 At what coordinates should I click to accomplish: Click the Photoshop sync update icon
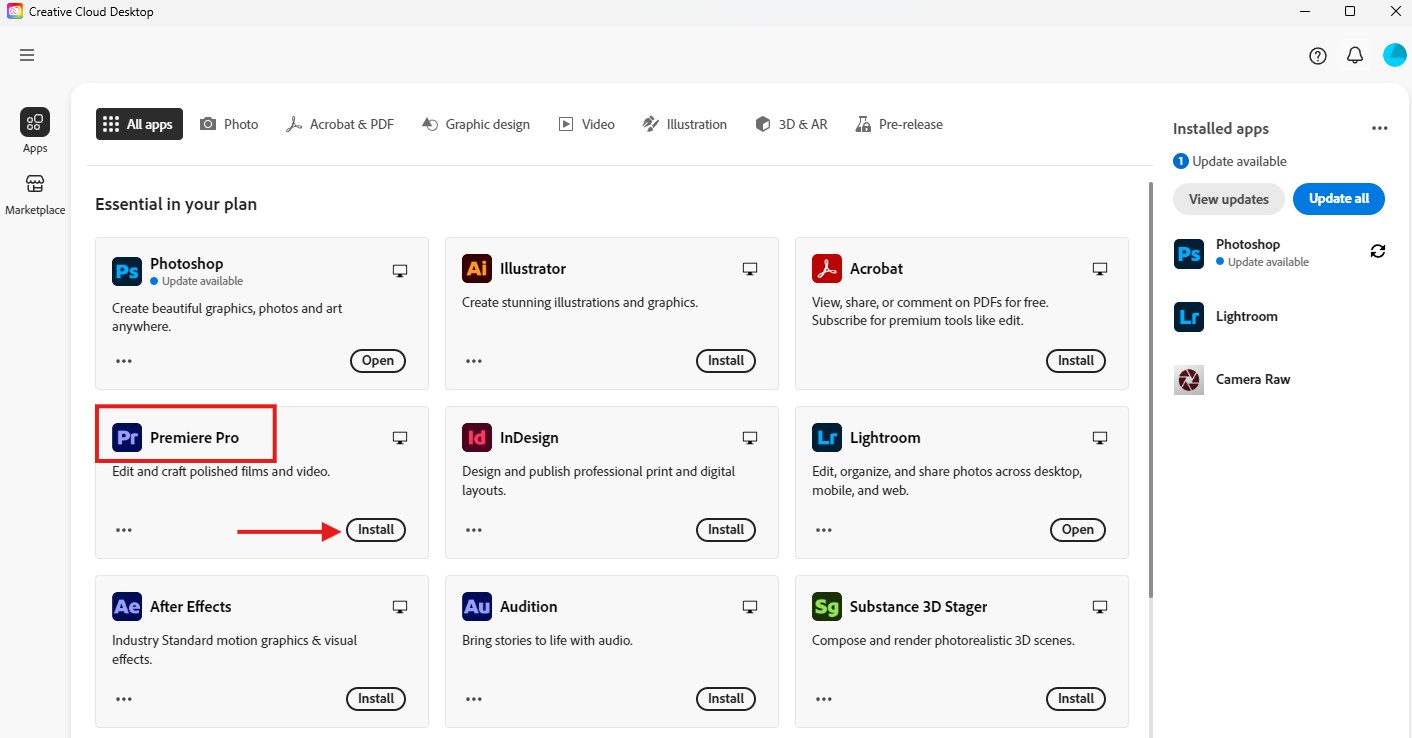[1378, 252]
